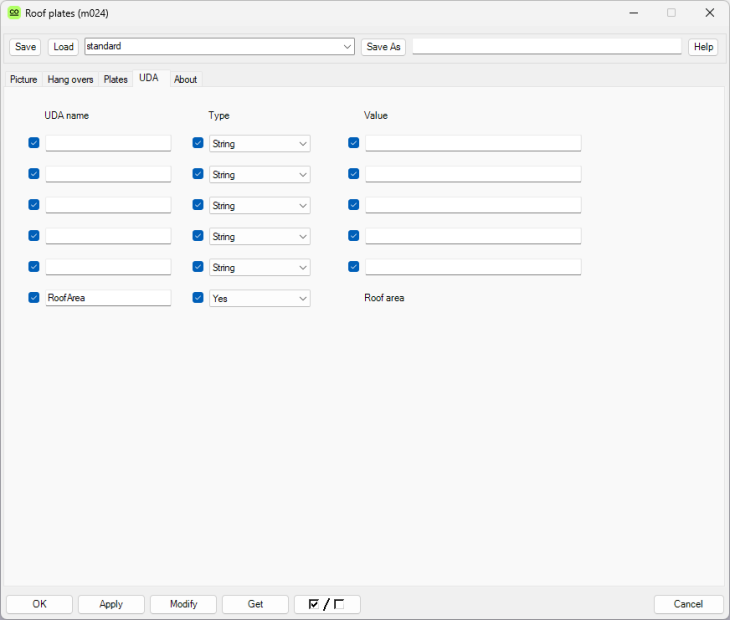Open the About tab
Viewport: 730px width, 620px height.
pyautogui.click(x=185, y=79)
